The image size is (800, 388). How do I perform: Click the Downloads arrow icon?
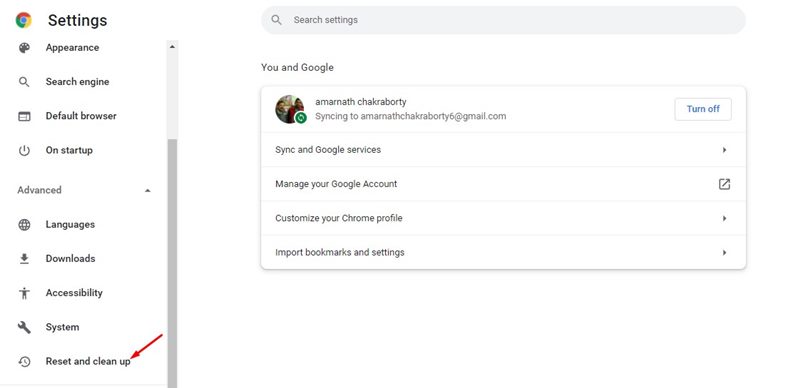[24, 259]
